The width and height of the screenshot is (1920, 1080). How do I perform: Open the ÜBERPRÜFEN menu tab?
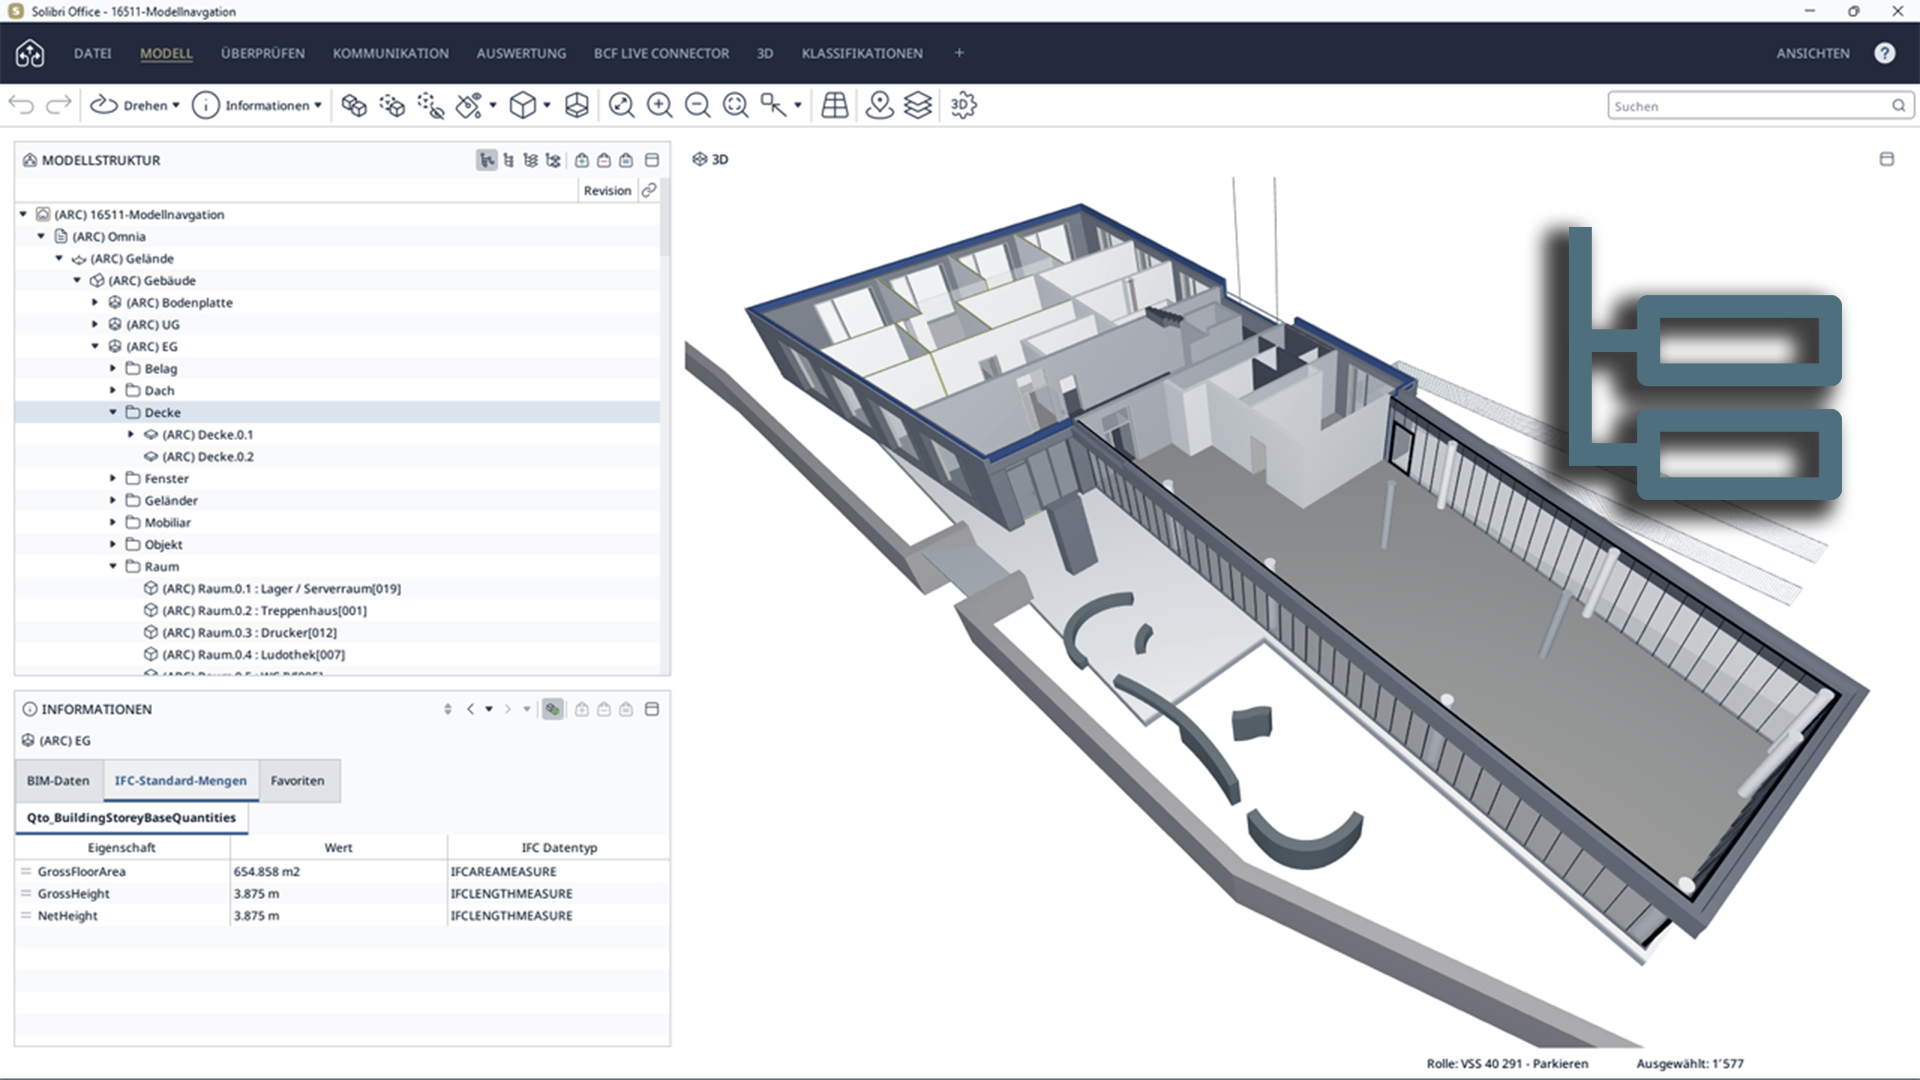point(263,53)
